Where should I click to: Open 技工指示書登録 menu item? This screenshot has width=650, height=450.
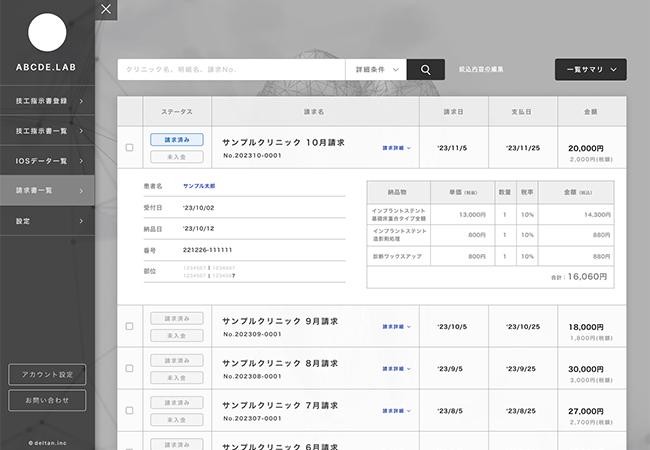click(x=47, y=101)
